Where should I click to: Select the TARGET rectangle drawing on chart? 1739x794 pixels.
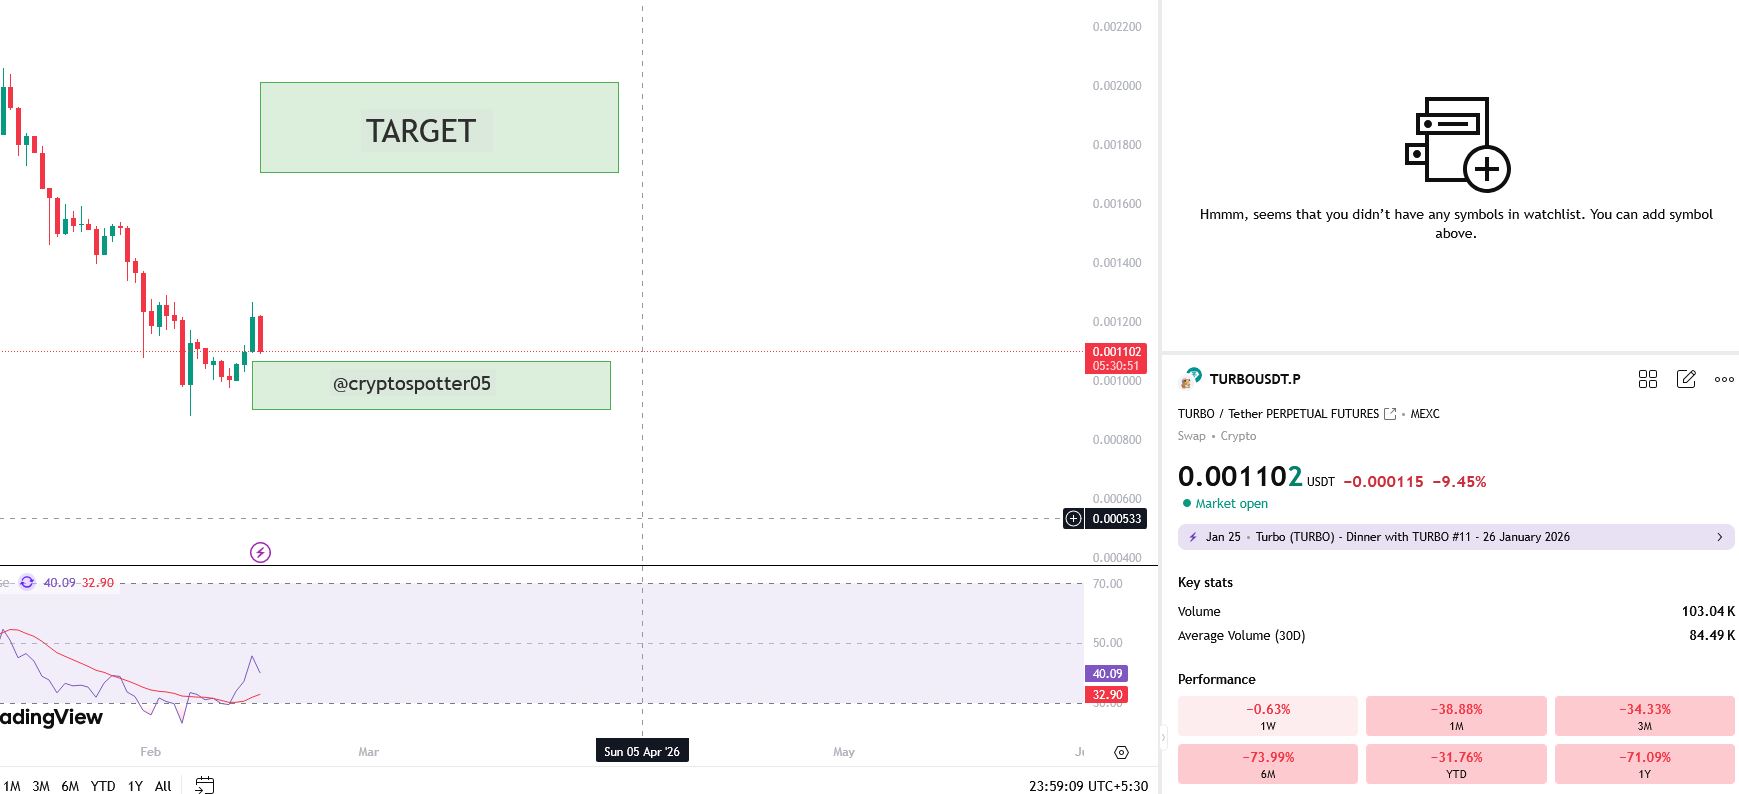439,128
